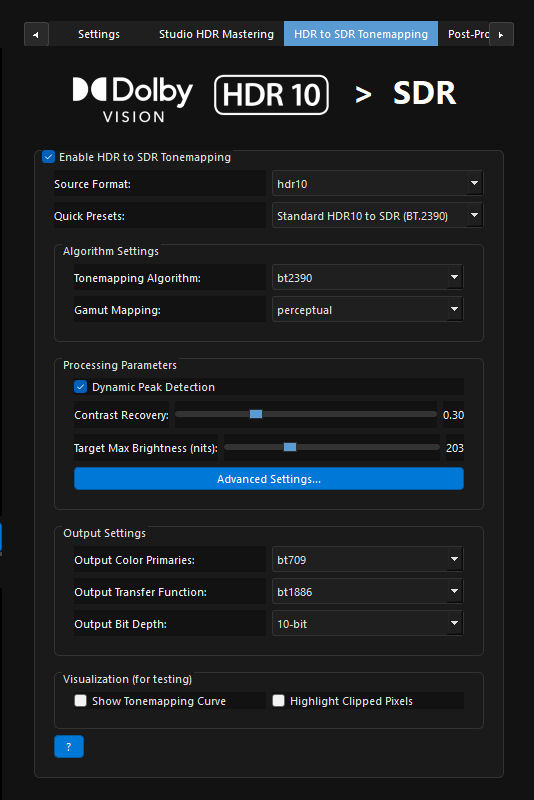
Task: Open the Output Bit Depth dropdown
Action: [367, 623]
